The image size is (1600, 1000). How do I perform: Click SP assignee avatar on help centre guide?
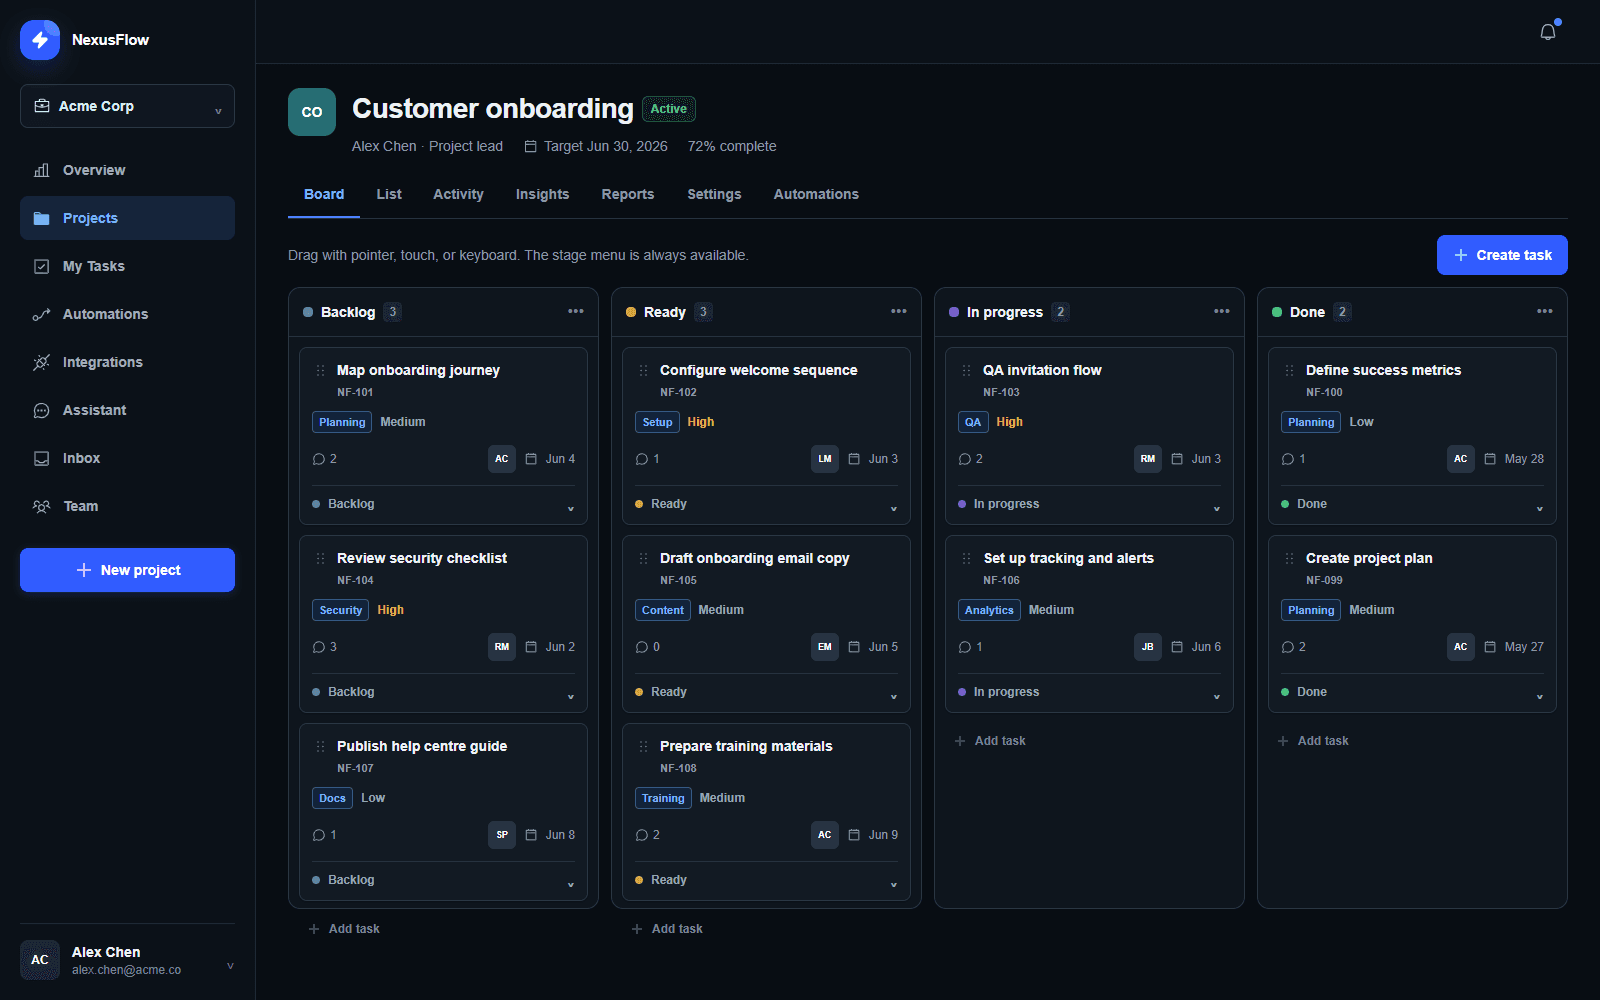(502, 835)
